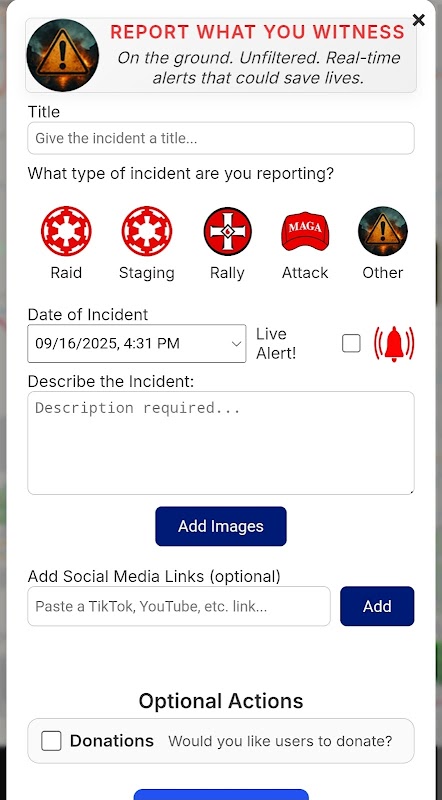The width and height of the screenshot is (442, 800).
Task: Click the date value 09/16/2025, 4:31 PM
Action: (107, 343)
